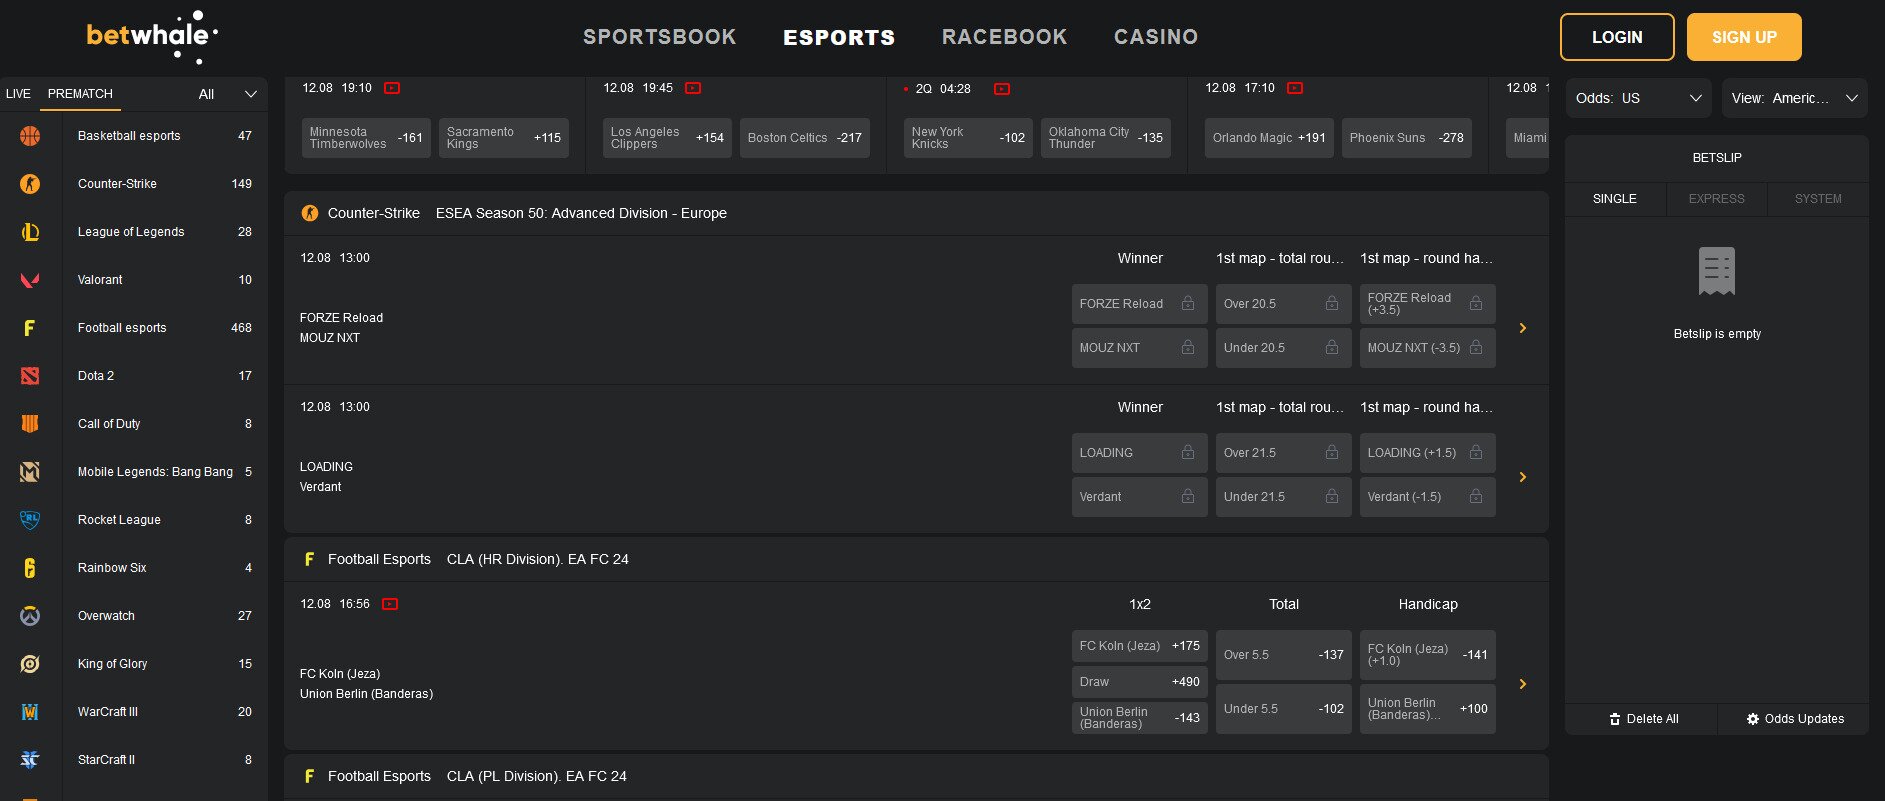Click live stream icon for Knicks vs Thunder
The image size is (1885, 801).
pos(1002,89)
